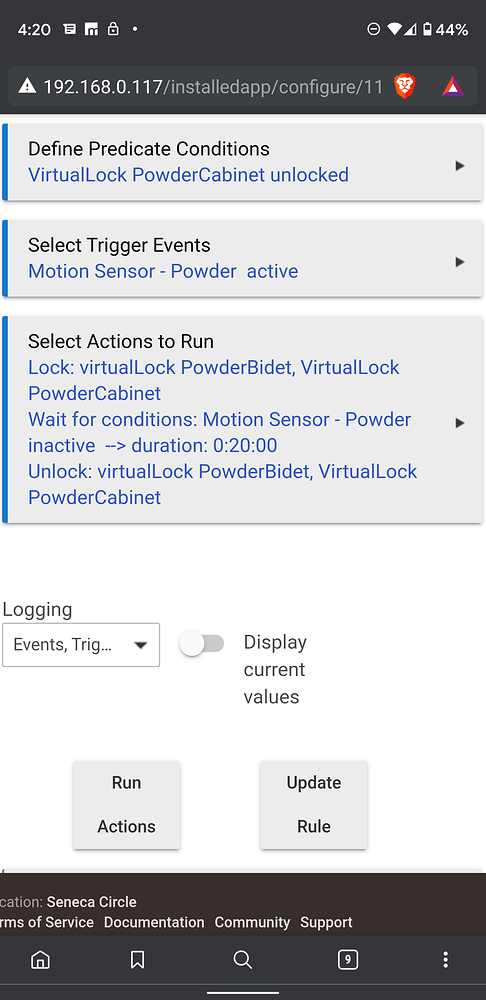Tap the insecure connection warning triangle
486x1000 pixels.
point(27,86)
